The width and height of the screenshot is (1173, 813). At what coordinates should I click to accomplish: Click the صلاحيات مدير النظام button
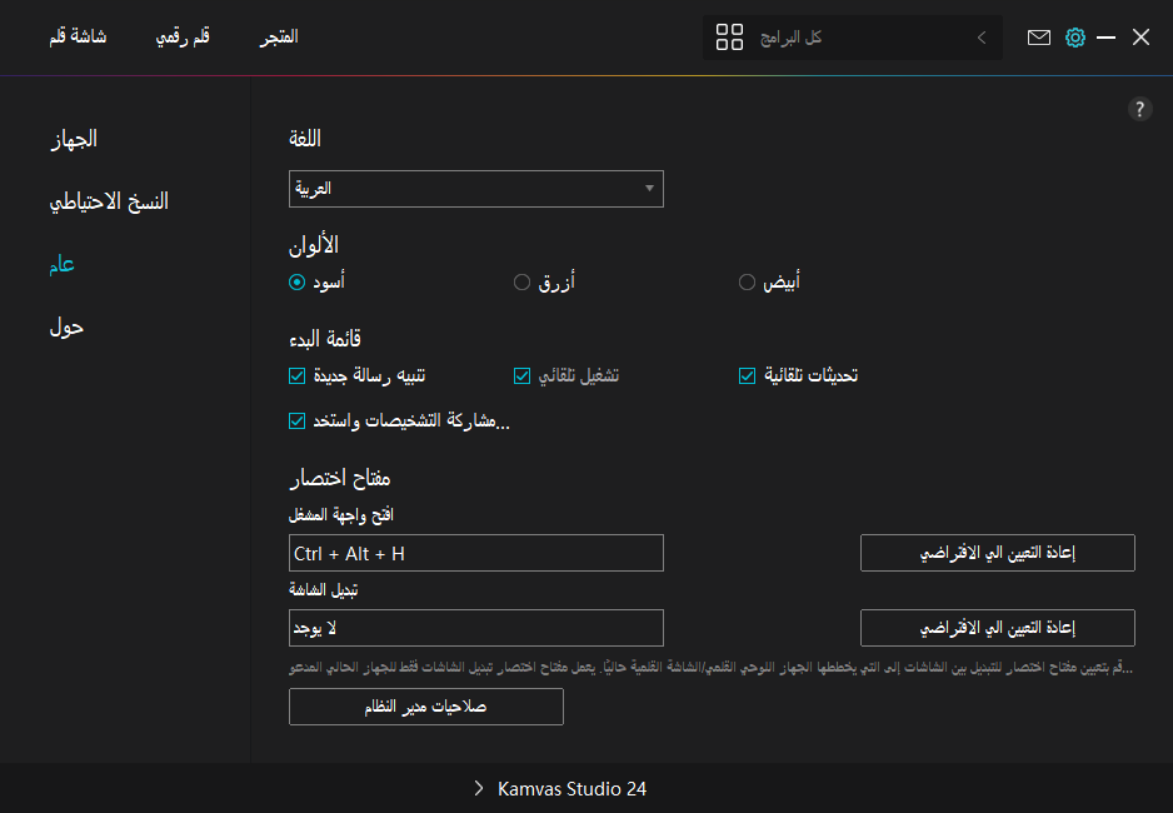[426, 707]
